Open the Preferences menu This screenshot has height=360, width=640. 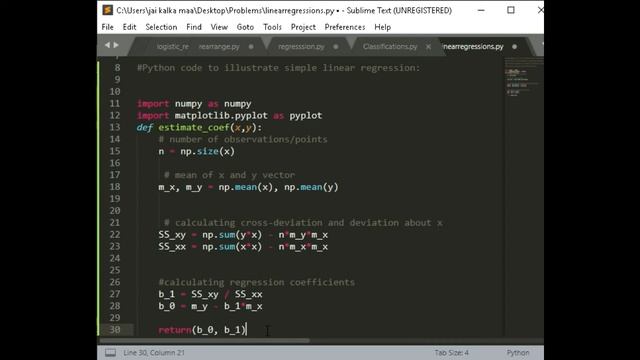pos(345,27)
